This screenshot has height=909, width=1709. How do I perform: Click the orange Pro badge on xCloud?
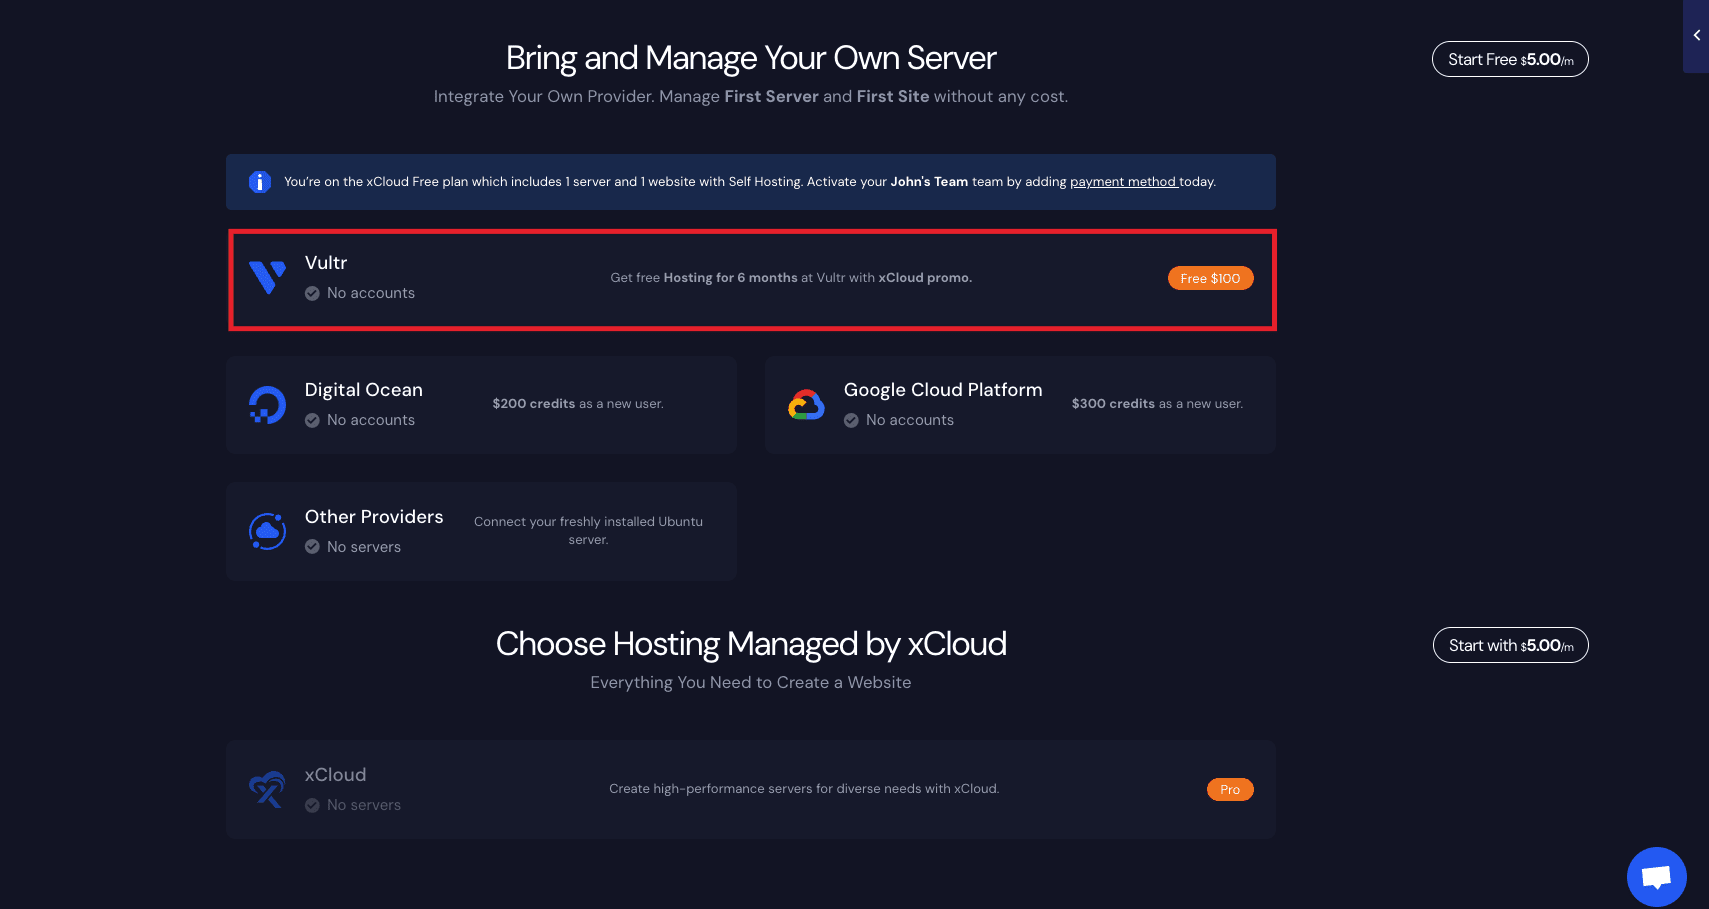(1229, 789)
